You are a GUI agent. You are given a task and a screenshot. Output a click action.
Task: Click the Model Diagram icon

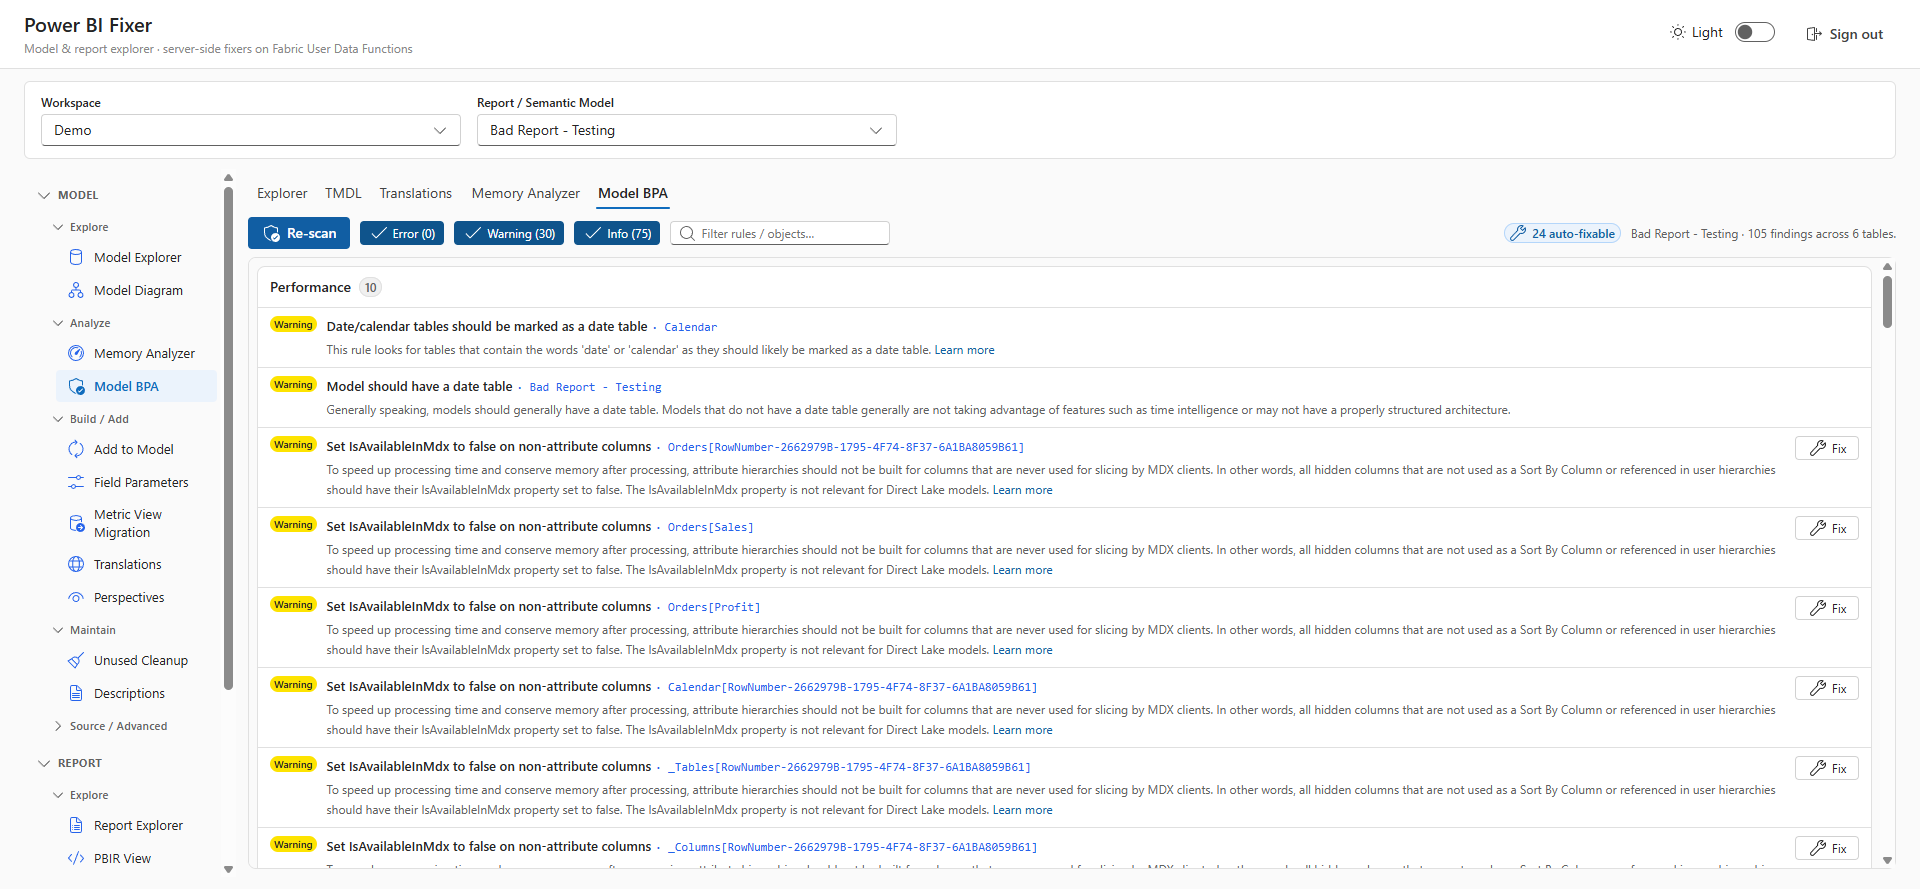[76, 291]
